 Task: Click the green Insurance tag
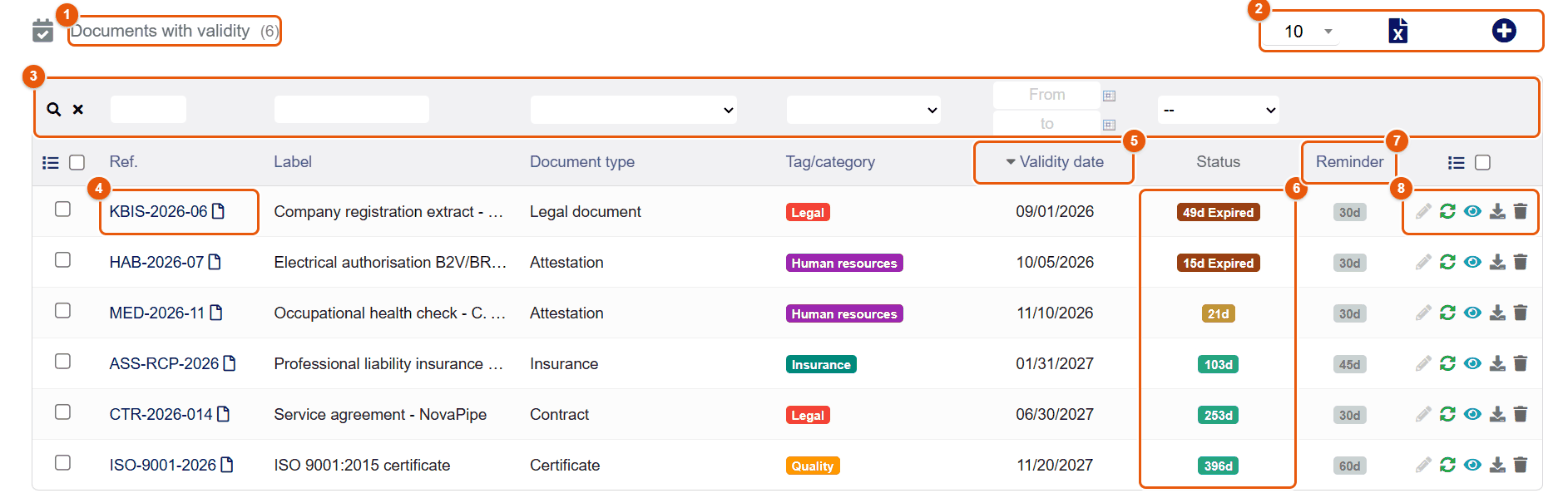822,364
